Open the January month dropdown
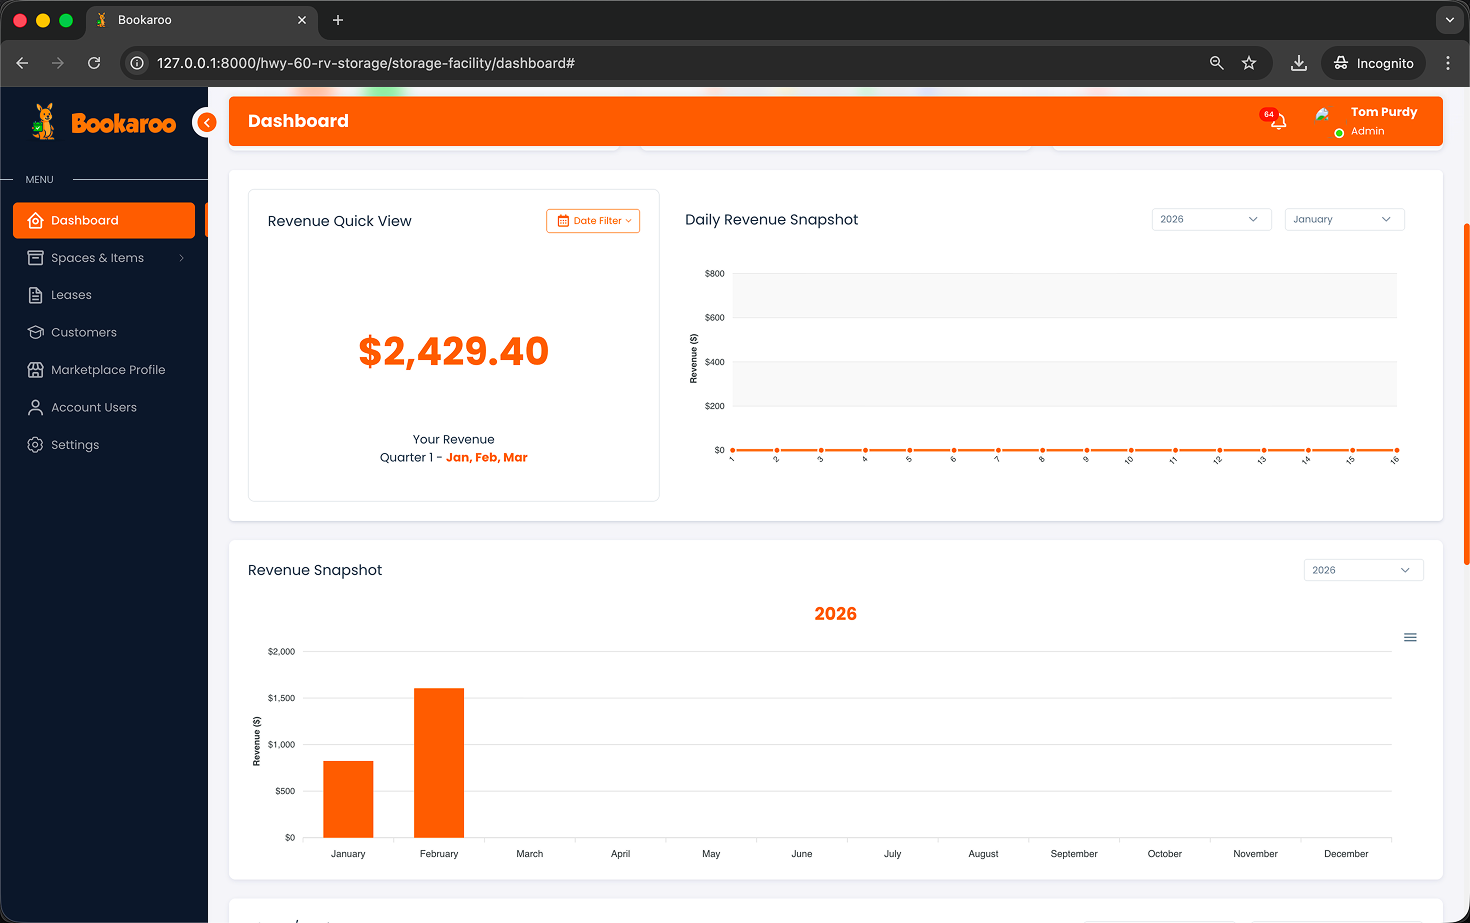Viewport: 1470px width, 923px height. tap(1344, 219)
